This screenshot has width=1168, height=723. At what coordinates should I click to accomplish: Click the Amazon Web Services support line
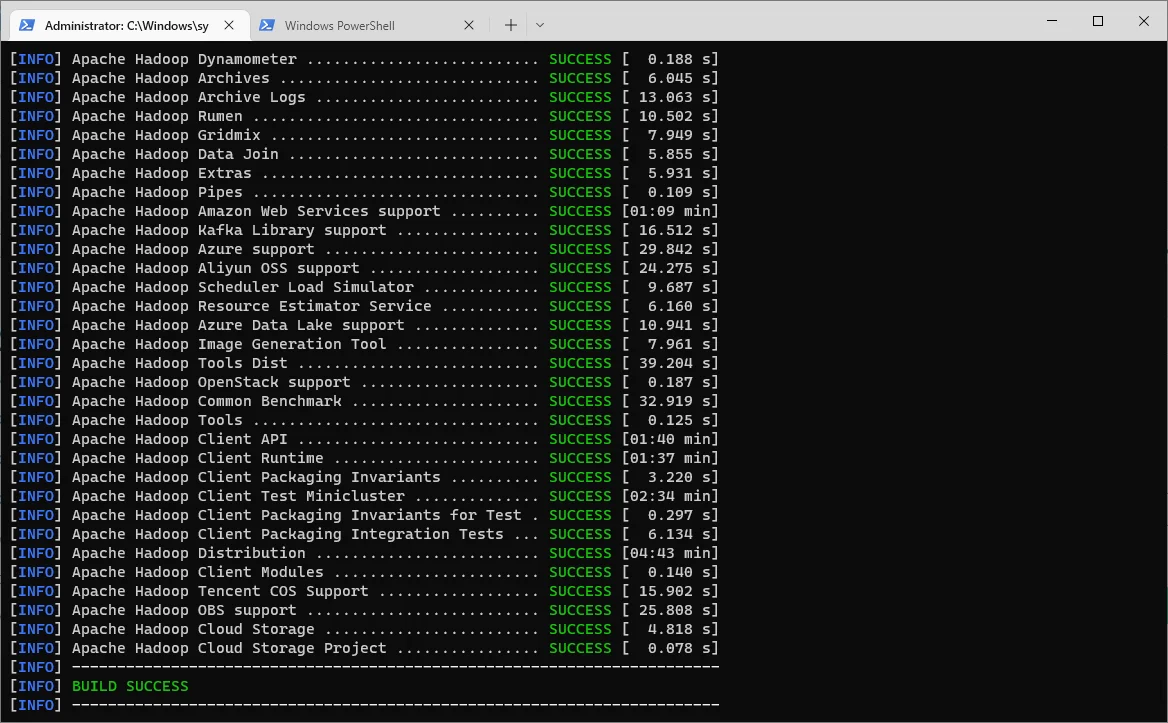[255, 211]
